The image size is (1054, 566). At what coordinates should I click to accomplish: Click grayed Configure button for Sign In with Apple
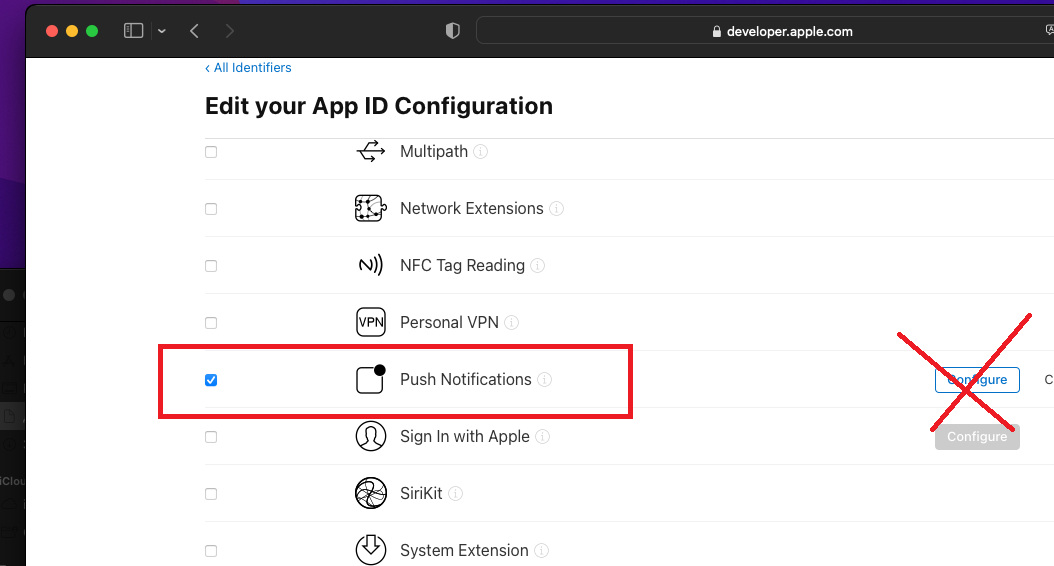tap(977, 437)
